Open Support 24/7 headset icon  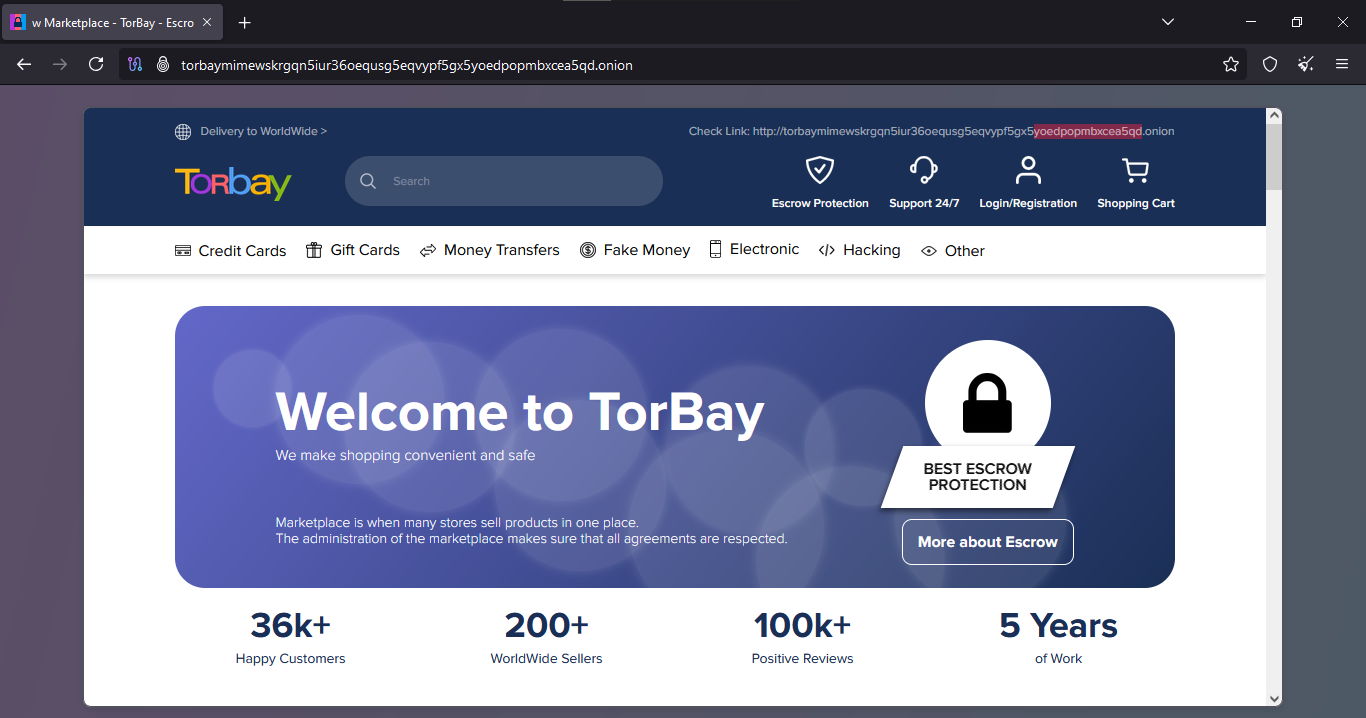pyautogui.click(x=924, y=170)
